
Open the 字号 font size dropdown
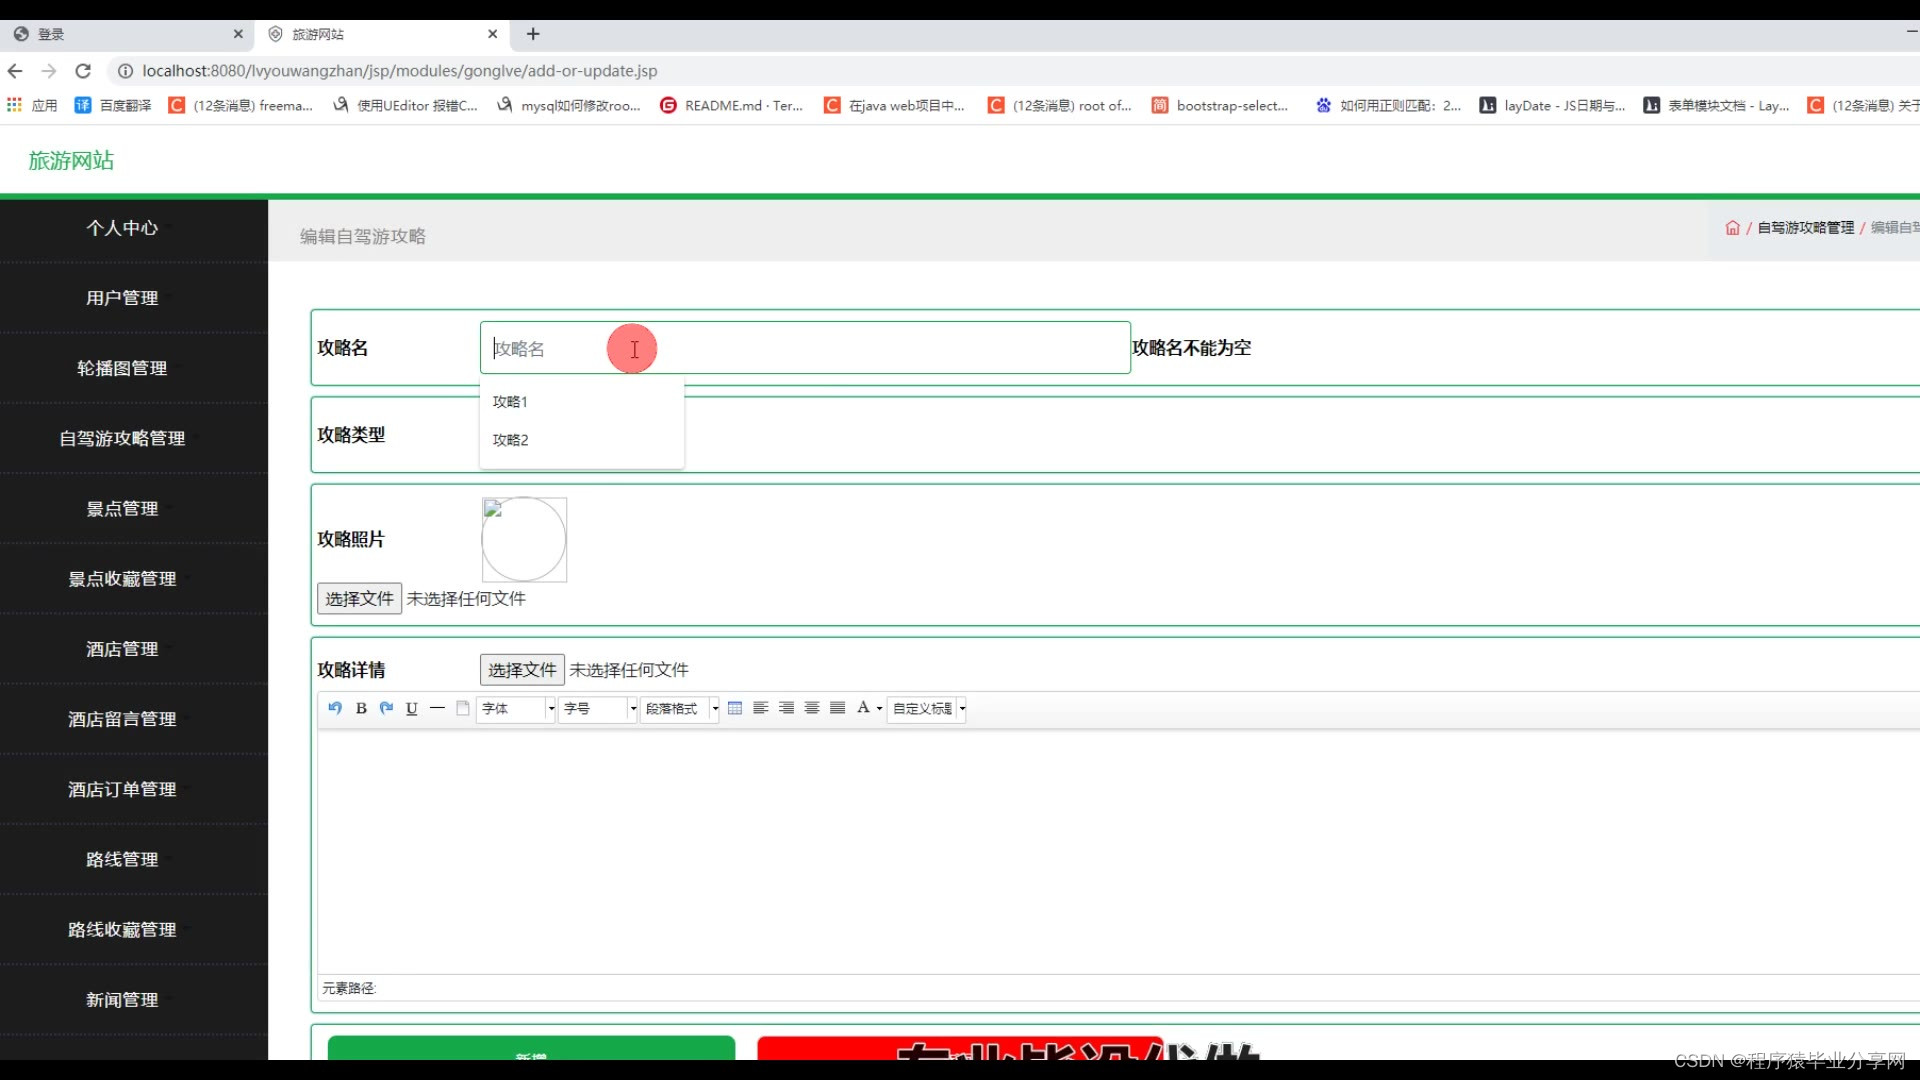click(x=598, y=708)
